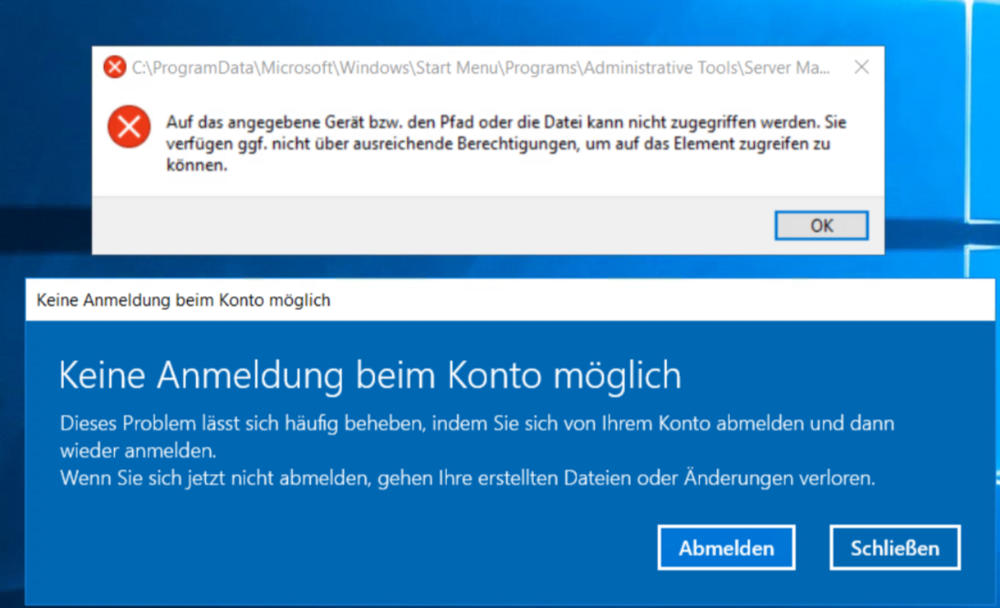
Task: Click the red error icon in the dialog title bar
Action: 112,67
